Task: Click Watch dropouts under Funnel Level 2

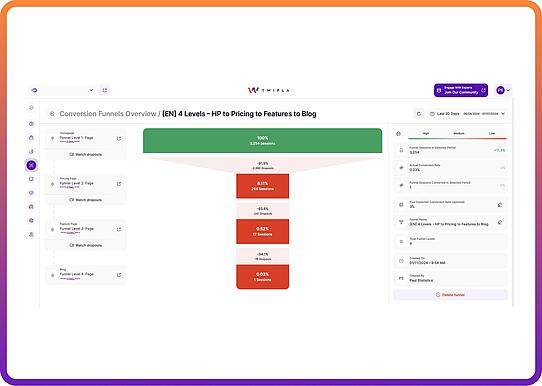Action: pyautogui.click(x=85, y=200)
